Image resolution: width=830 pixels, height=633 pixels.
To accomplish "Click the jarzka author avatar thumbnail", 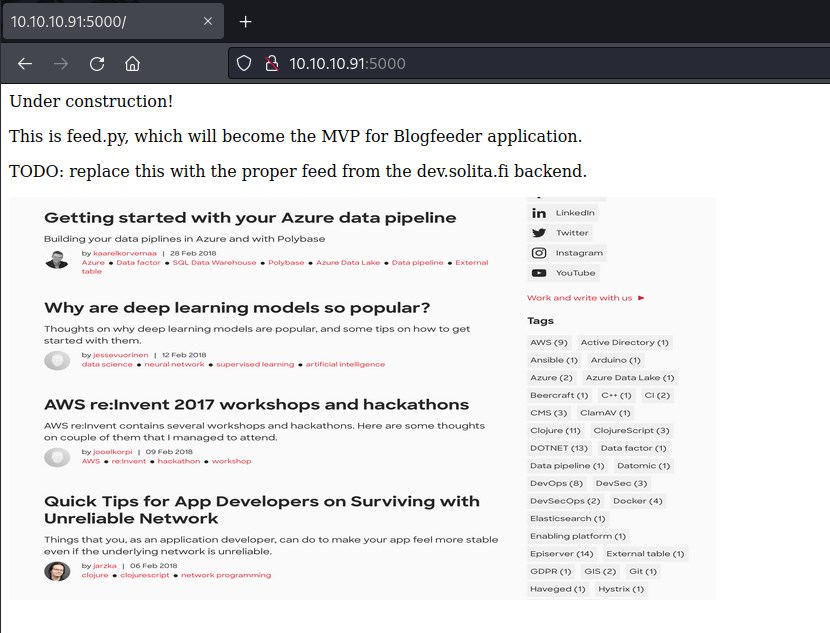I will (x=57, y=571).
